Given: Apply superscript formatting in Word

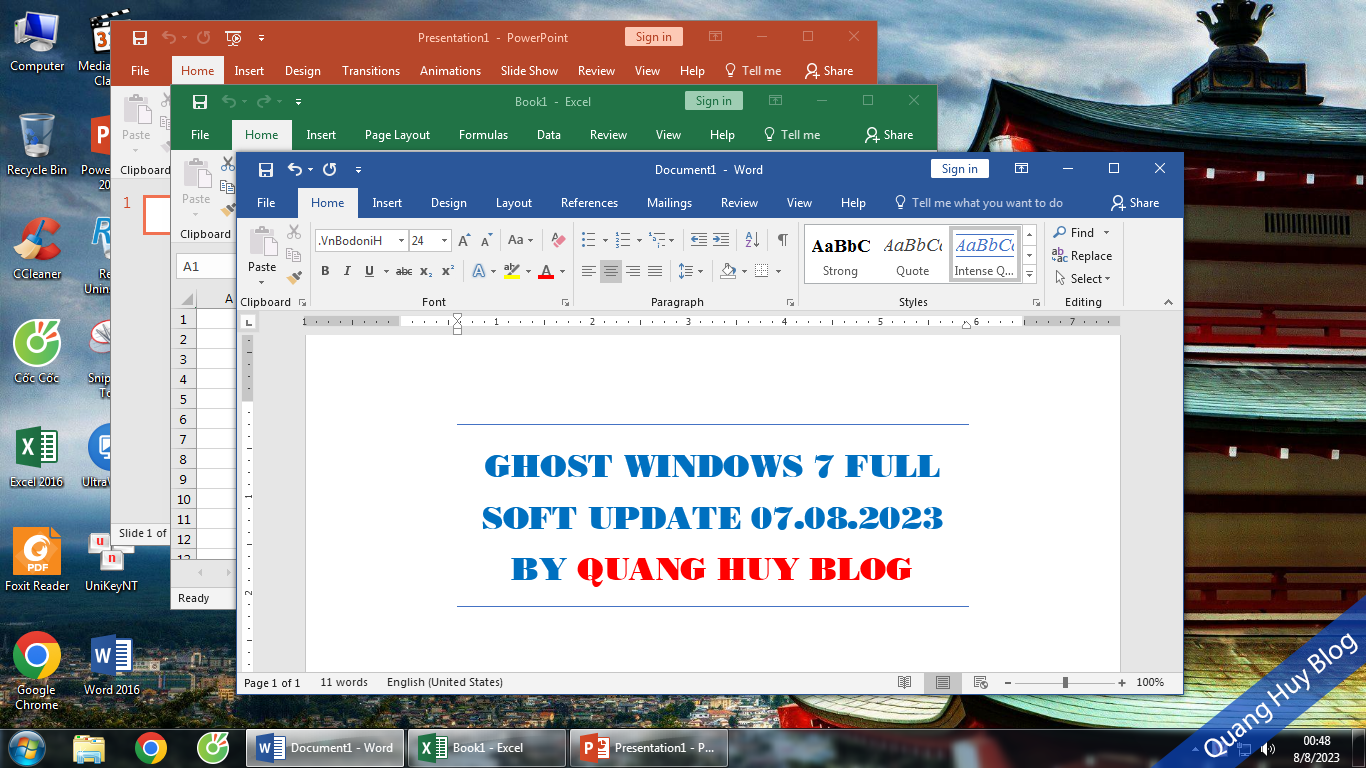Looking at the screenshot, I should click(x=448, y=271).
